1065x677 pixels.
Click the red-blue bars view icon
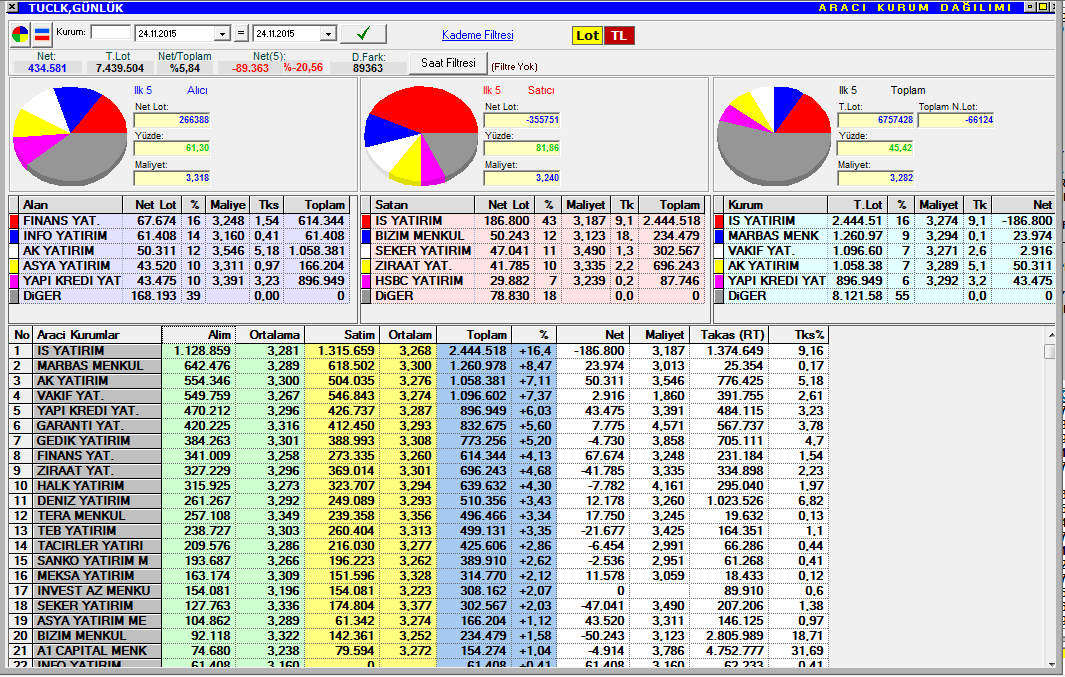pyautogui.click(x=42, y=33)
